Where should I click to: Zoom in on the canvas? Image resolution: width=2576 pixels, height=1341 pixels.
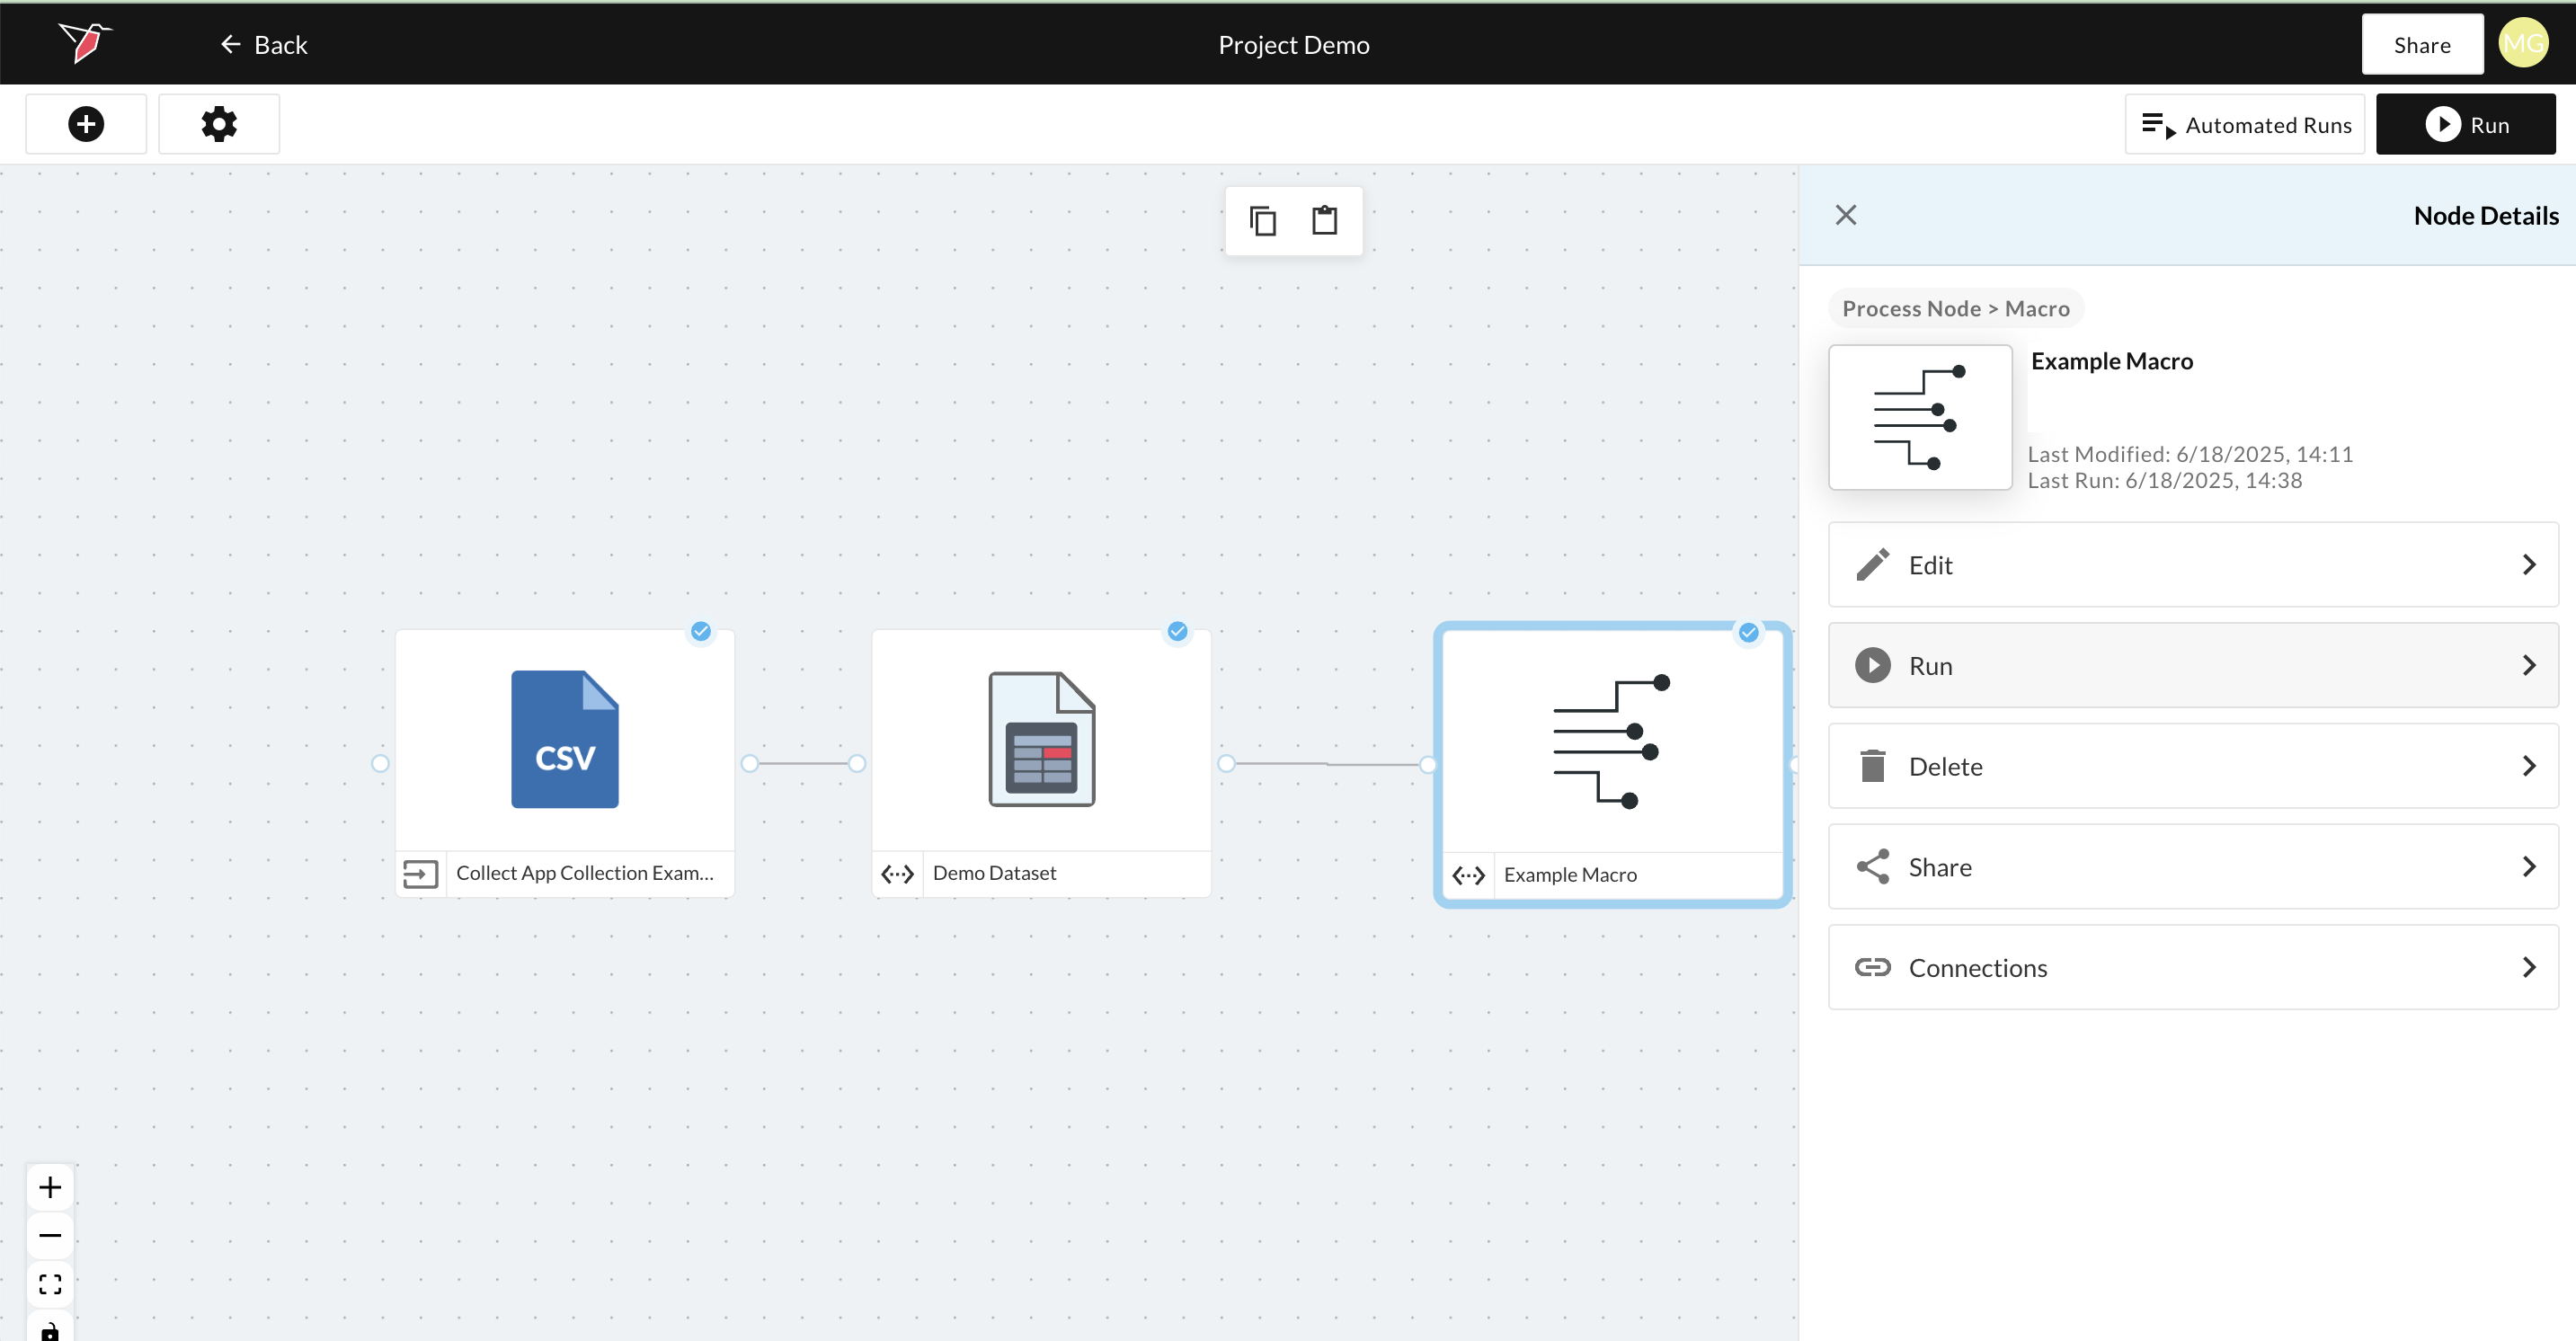(50, 1187)
